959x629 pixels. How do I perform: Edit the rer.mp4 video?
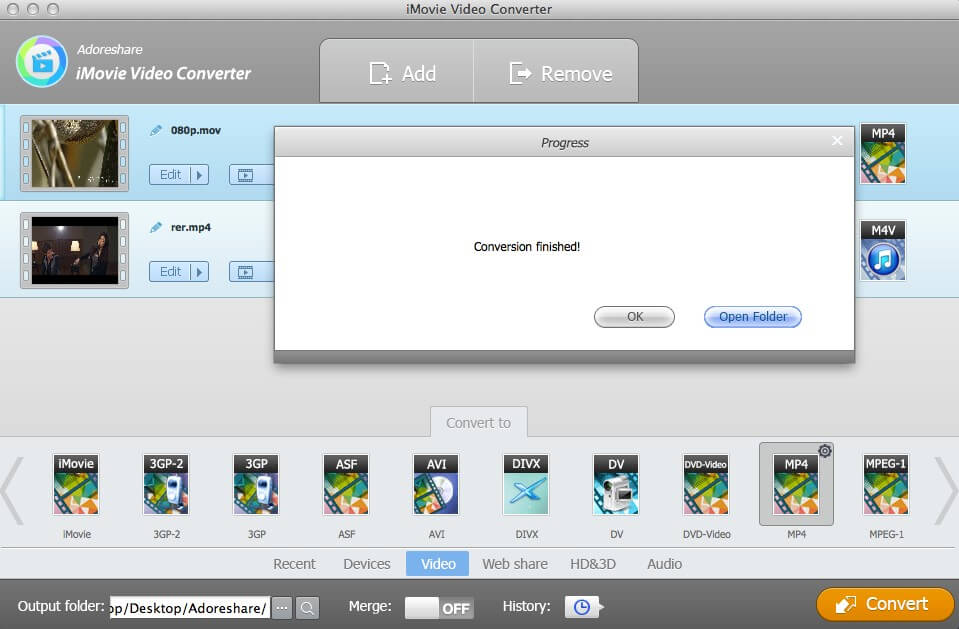[x=170, y=272]
